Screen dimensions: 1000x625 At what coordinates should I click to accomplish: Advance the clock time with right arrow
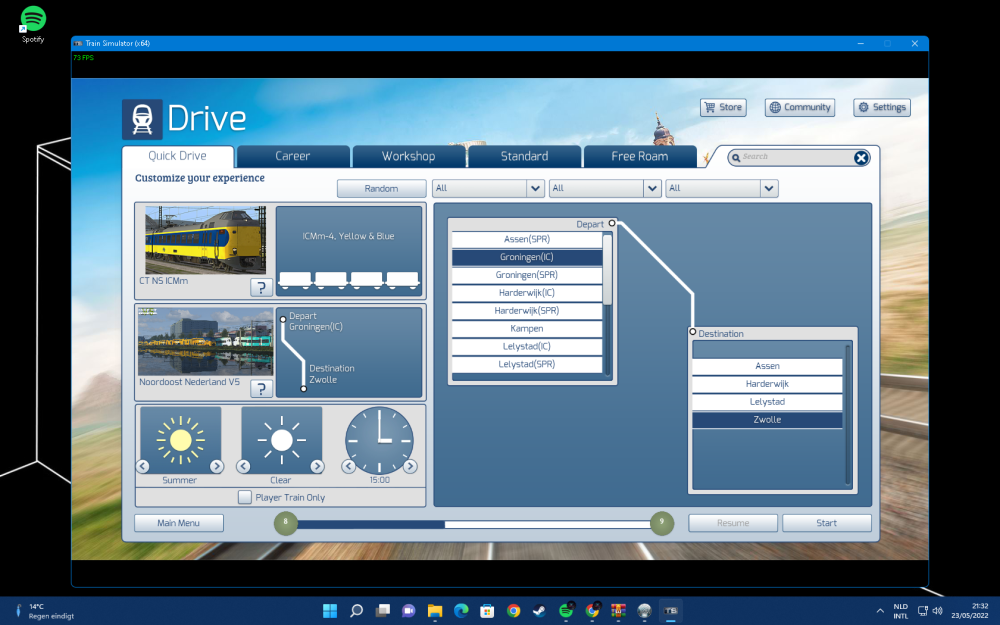coord(409,466)
